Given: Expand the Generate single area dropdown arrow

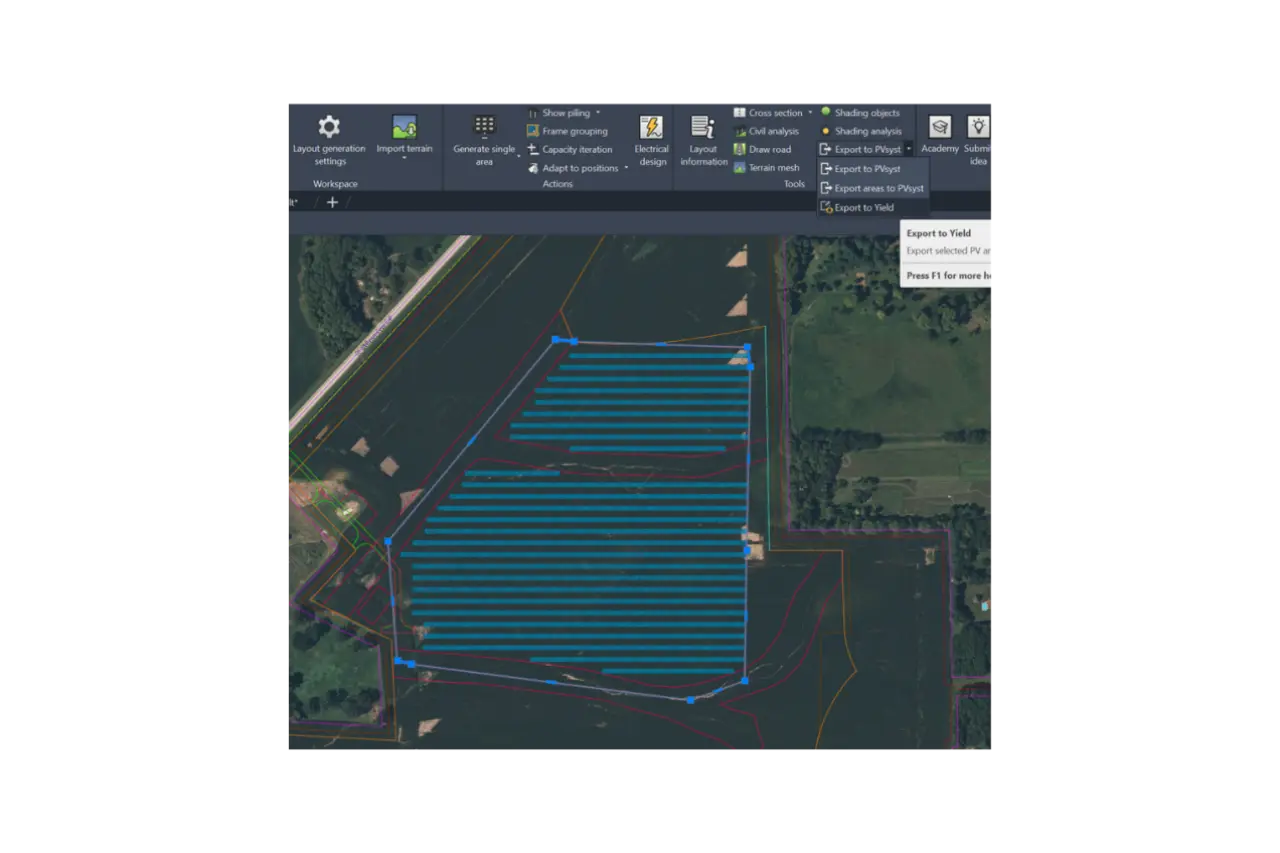Looking at the screenshot, I should pyautogui.click(x=519, y=155).
